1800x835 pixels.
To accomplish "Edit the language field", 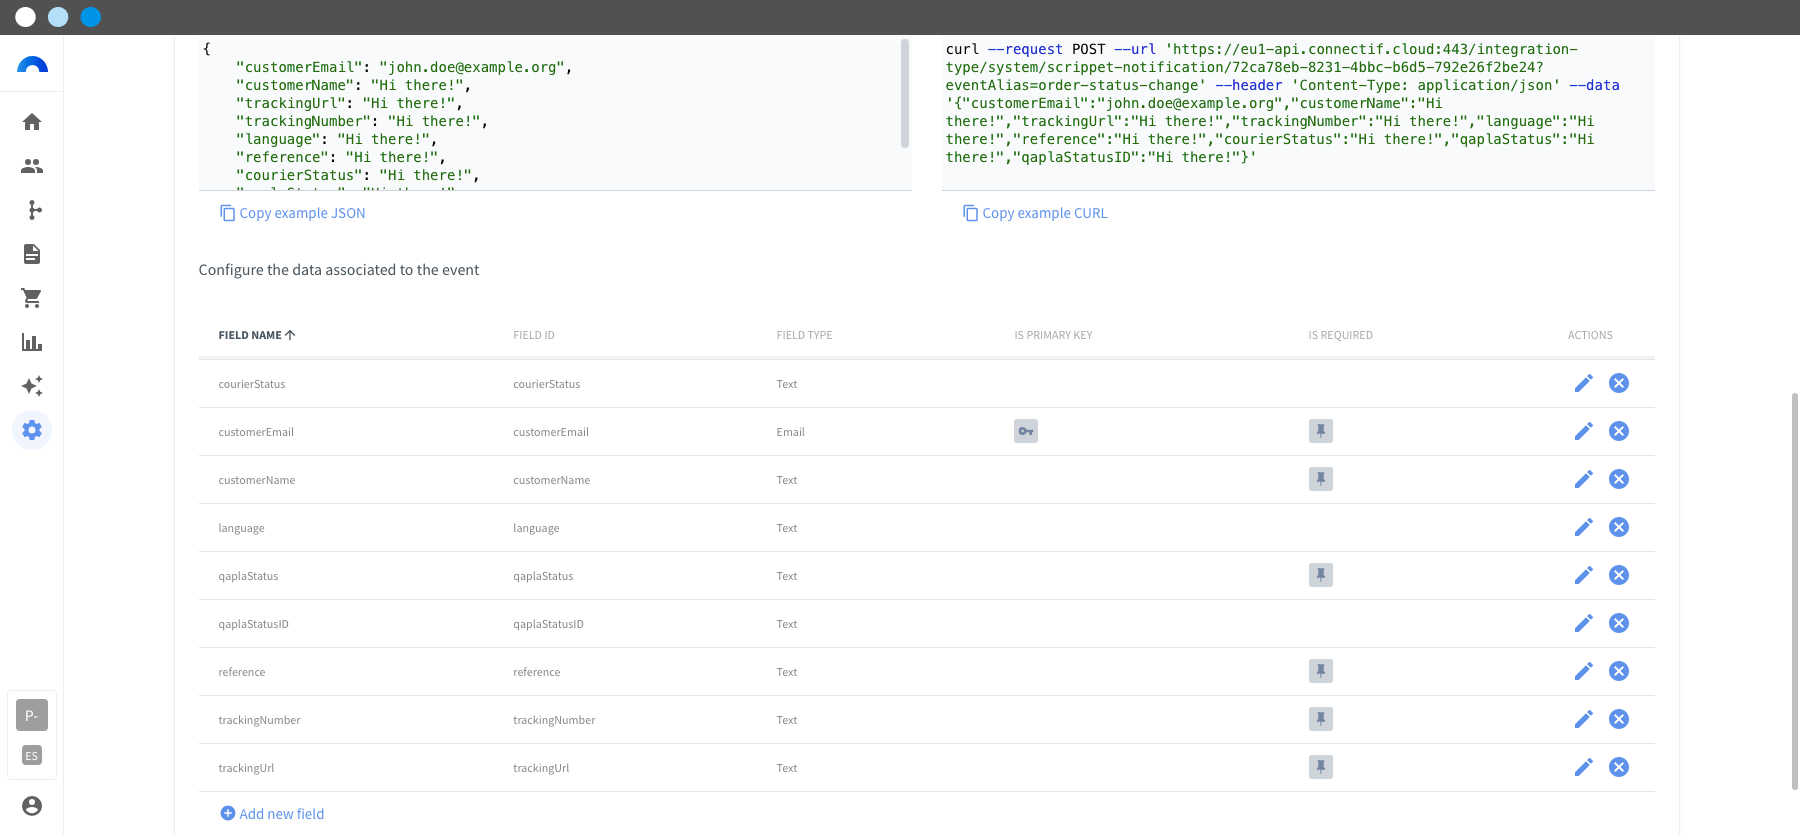I will [x=1583, y=527].
